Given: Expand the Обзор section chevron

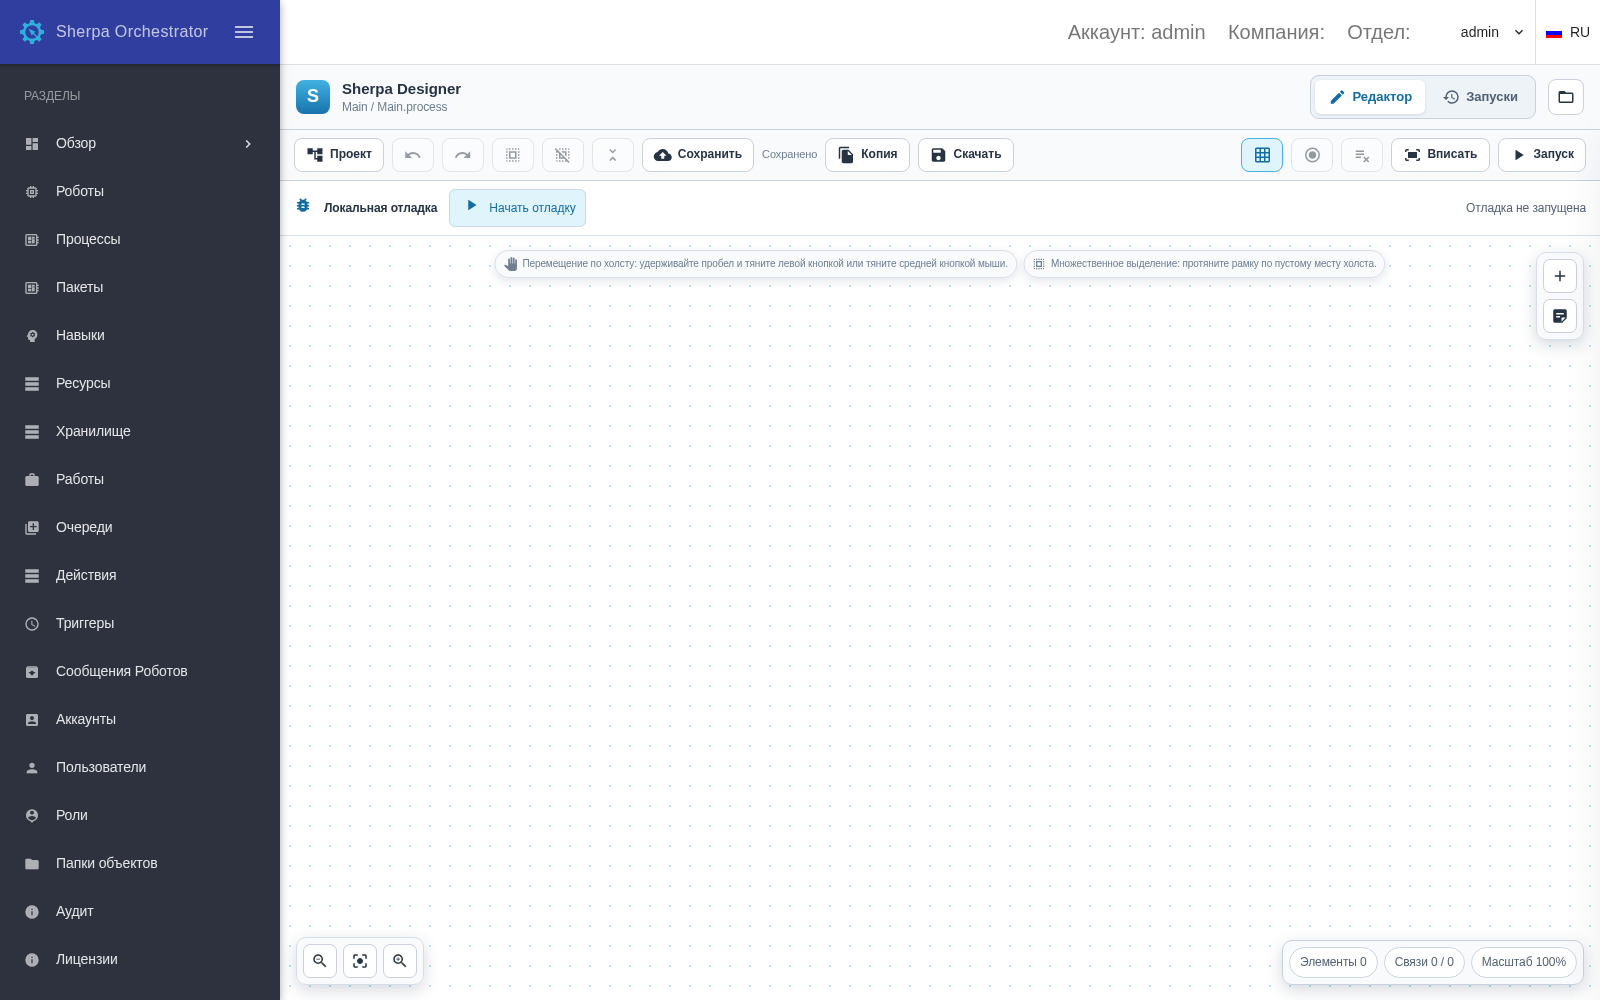Looking at the screenshot, I should 248,143.
